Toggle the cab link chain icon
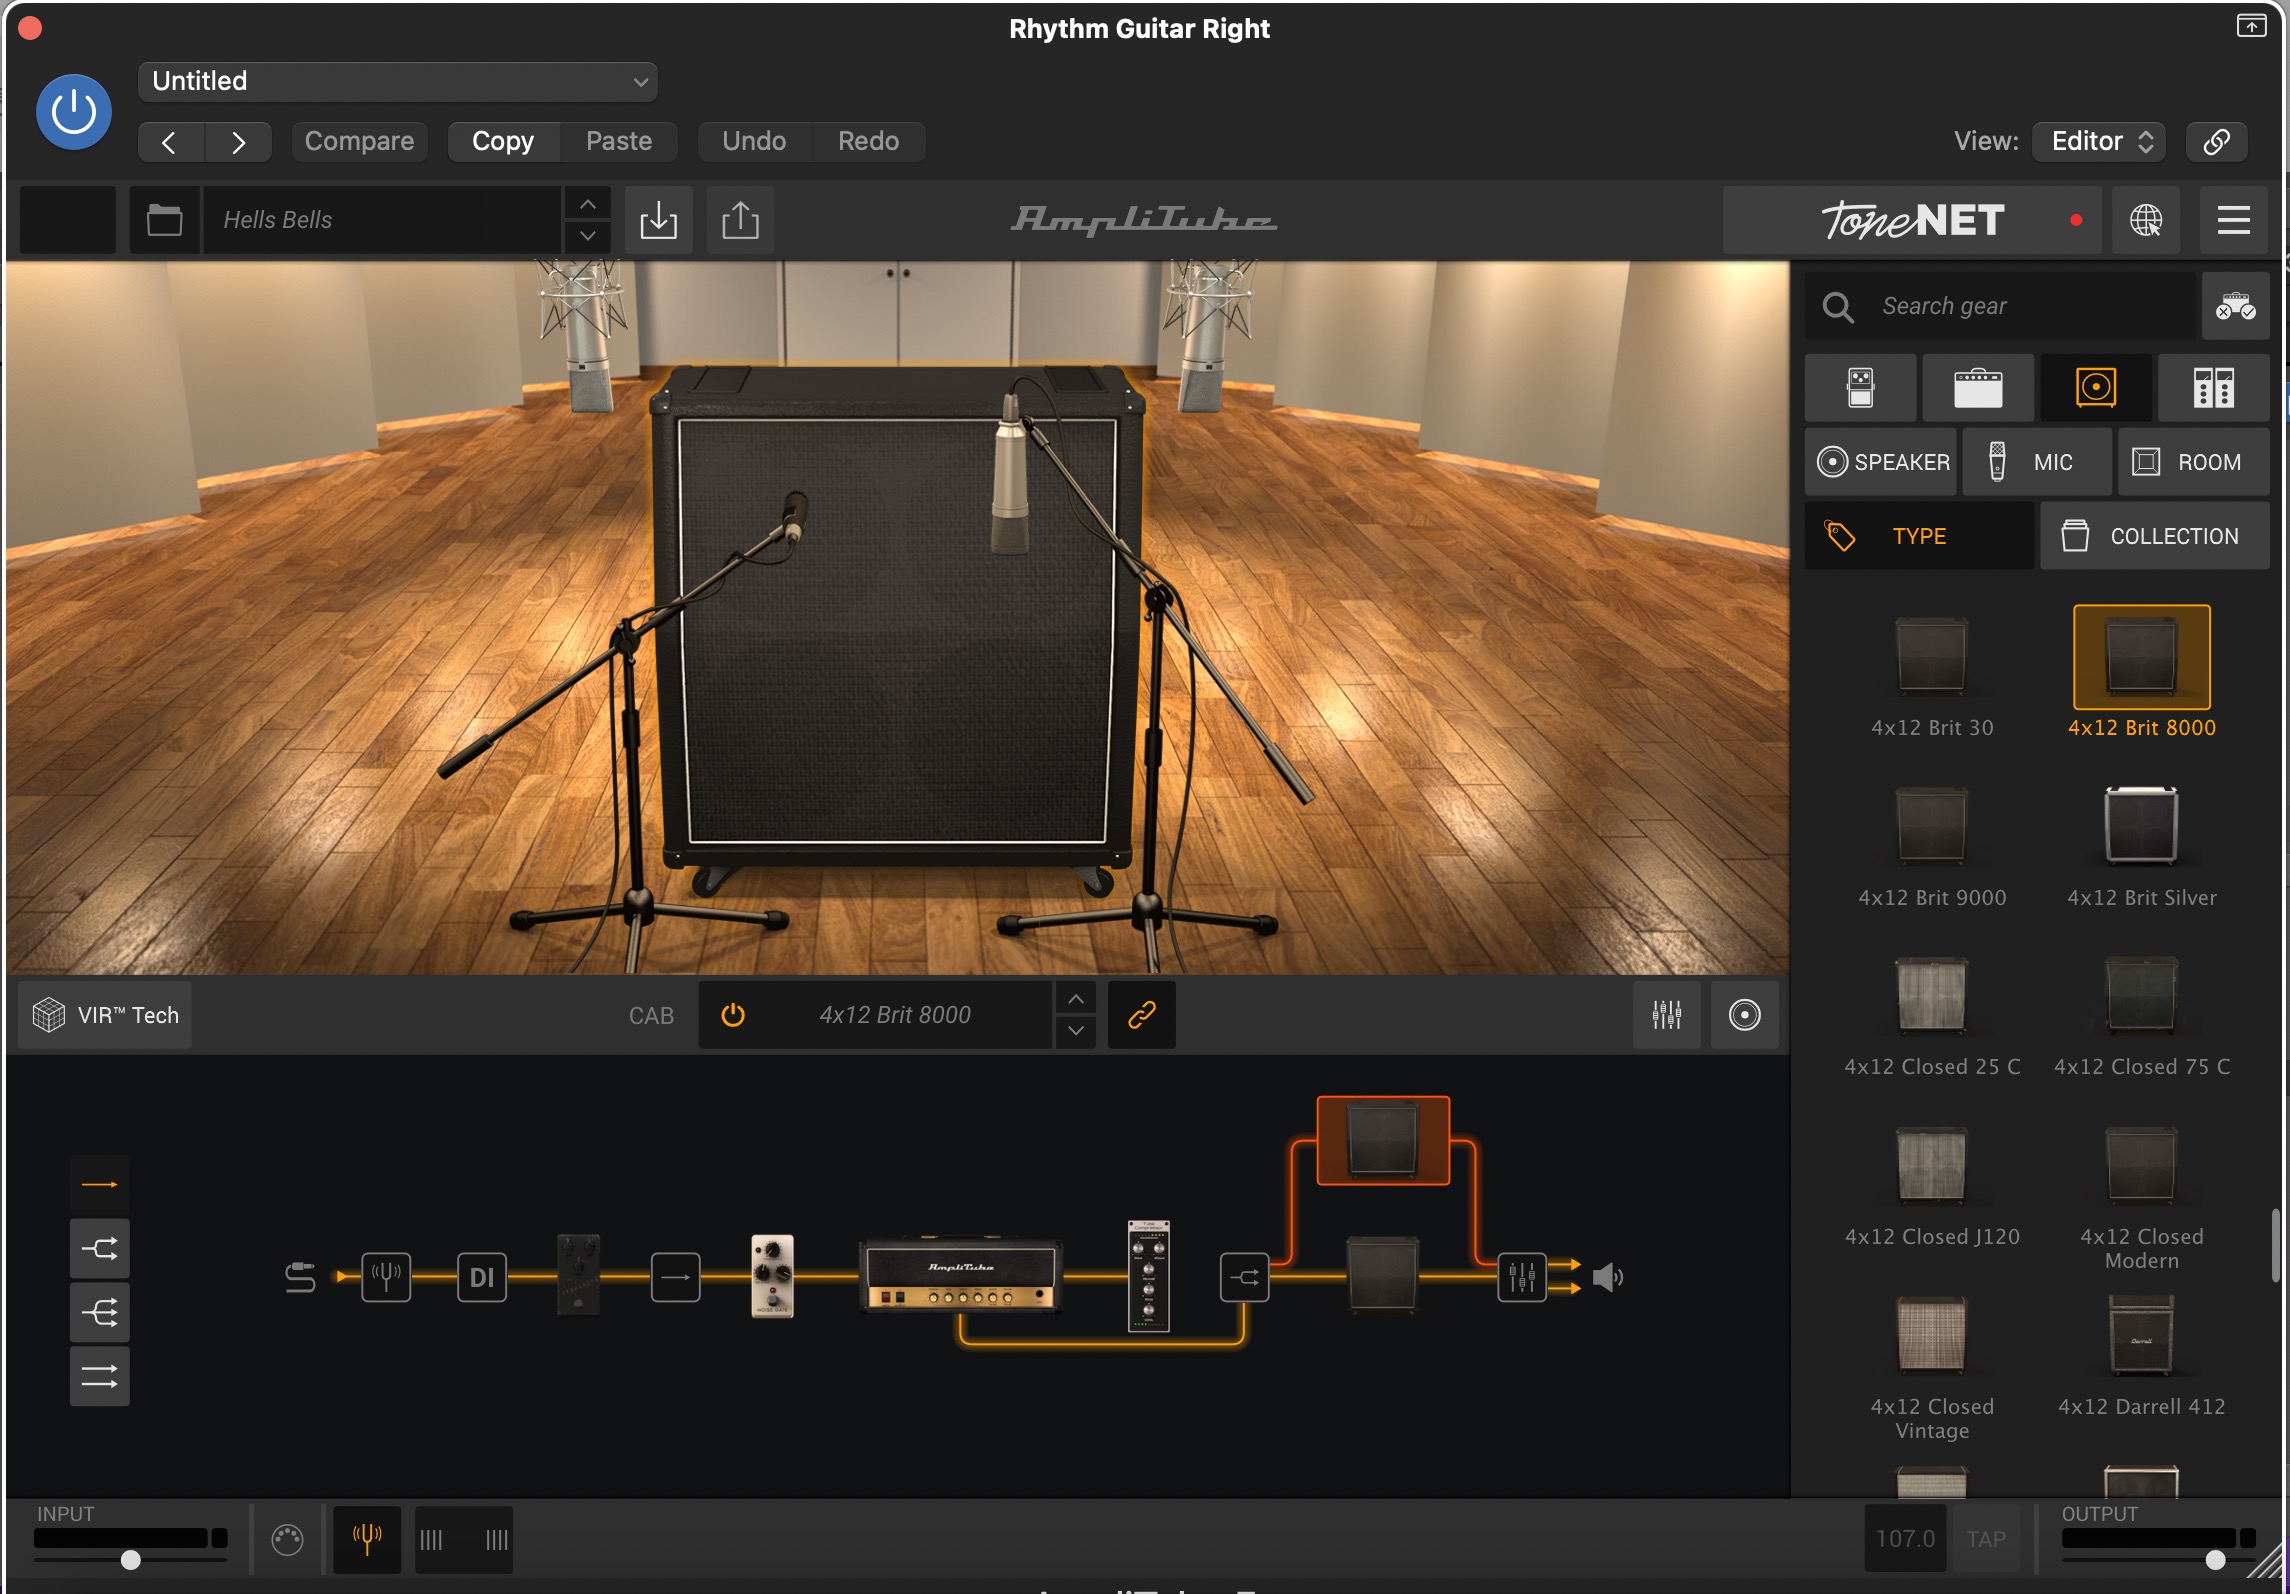2290x1594 pixels. 1141,1015
